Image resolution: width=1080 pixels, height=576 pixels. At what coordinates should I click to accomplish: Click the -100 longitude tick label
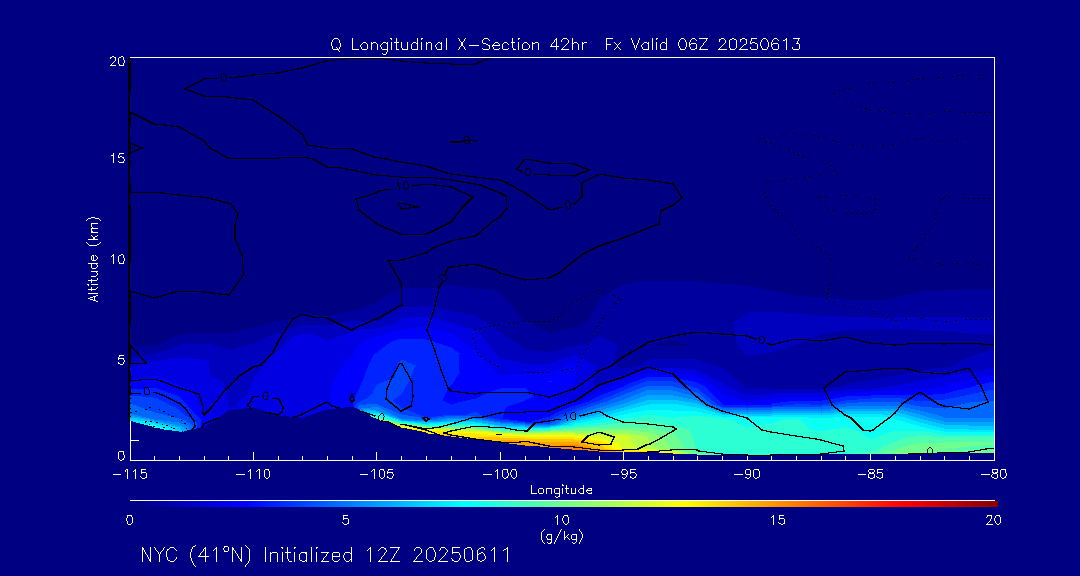[x=500, y=475]
